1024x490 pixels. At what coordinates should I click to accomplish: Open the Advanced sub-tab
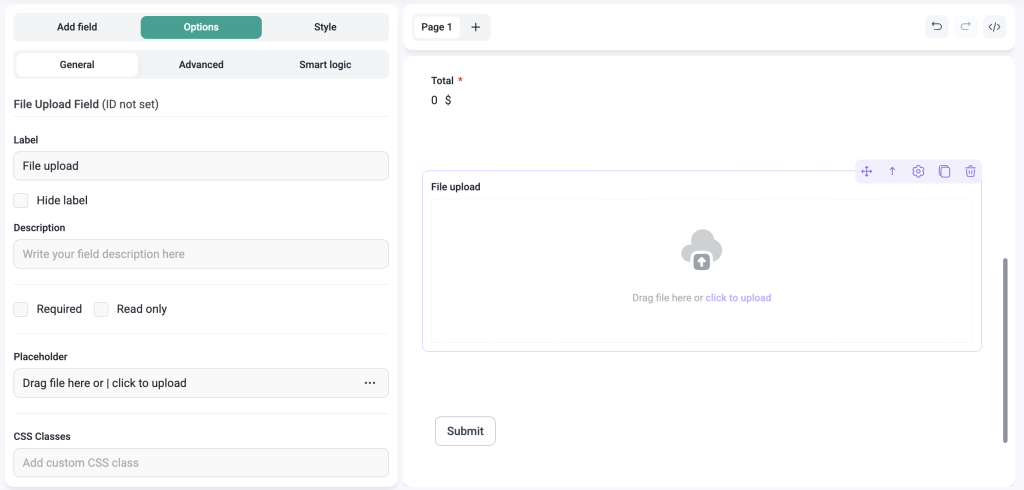[x=201, y=65]
